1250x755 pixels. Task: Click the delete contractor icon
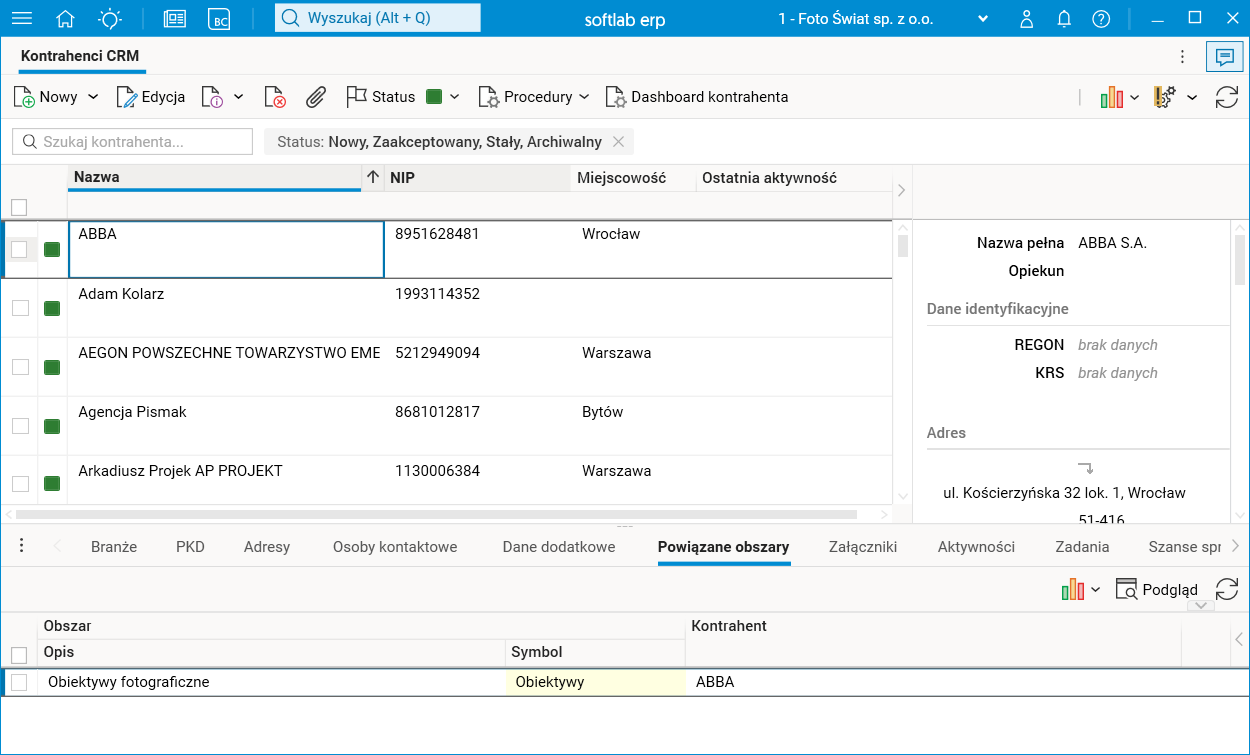coord(275,97)
